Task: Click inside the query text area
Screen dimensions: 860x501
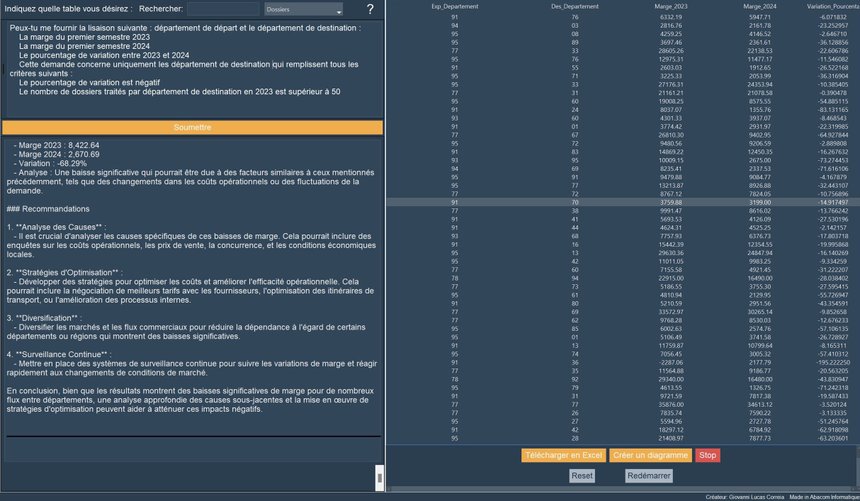Action: (x=193, y=69)
